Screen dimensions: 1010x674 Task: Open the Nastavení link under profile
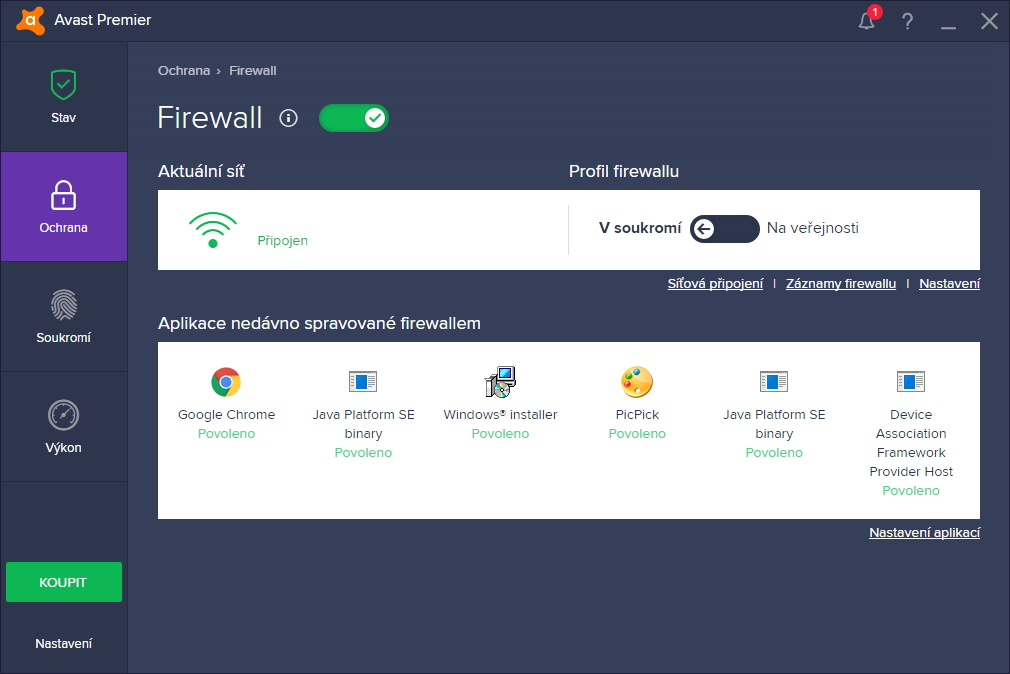click(x=949, y=284)
